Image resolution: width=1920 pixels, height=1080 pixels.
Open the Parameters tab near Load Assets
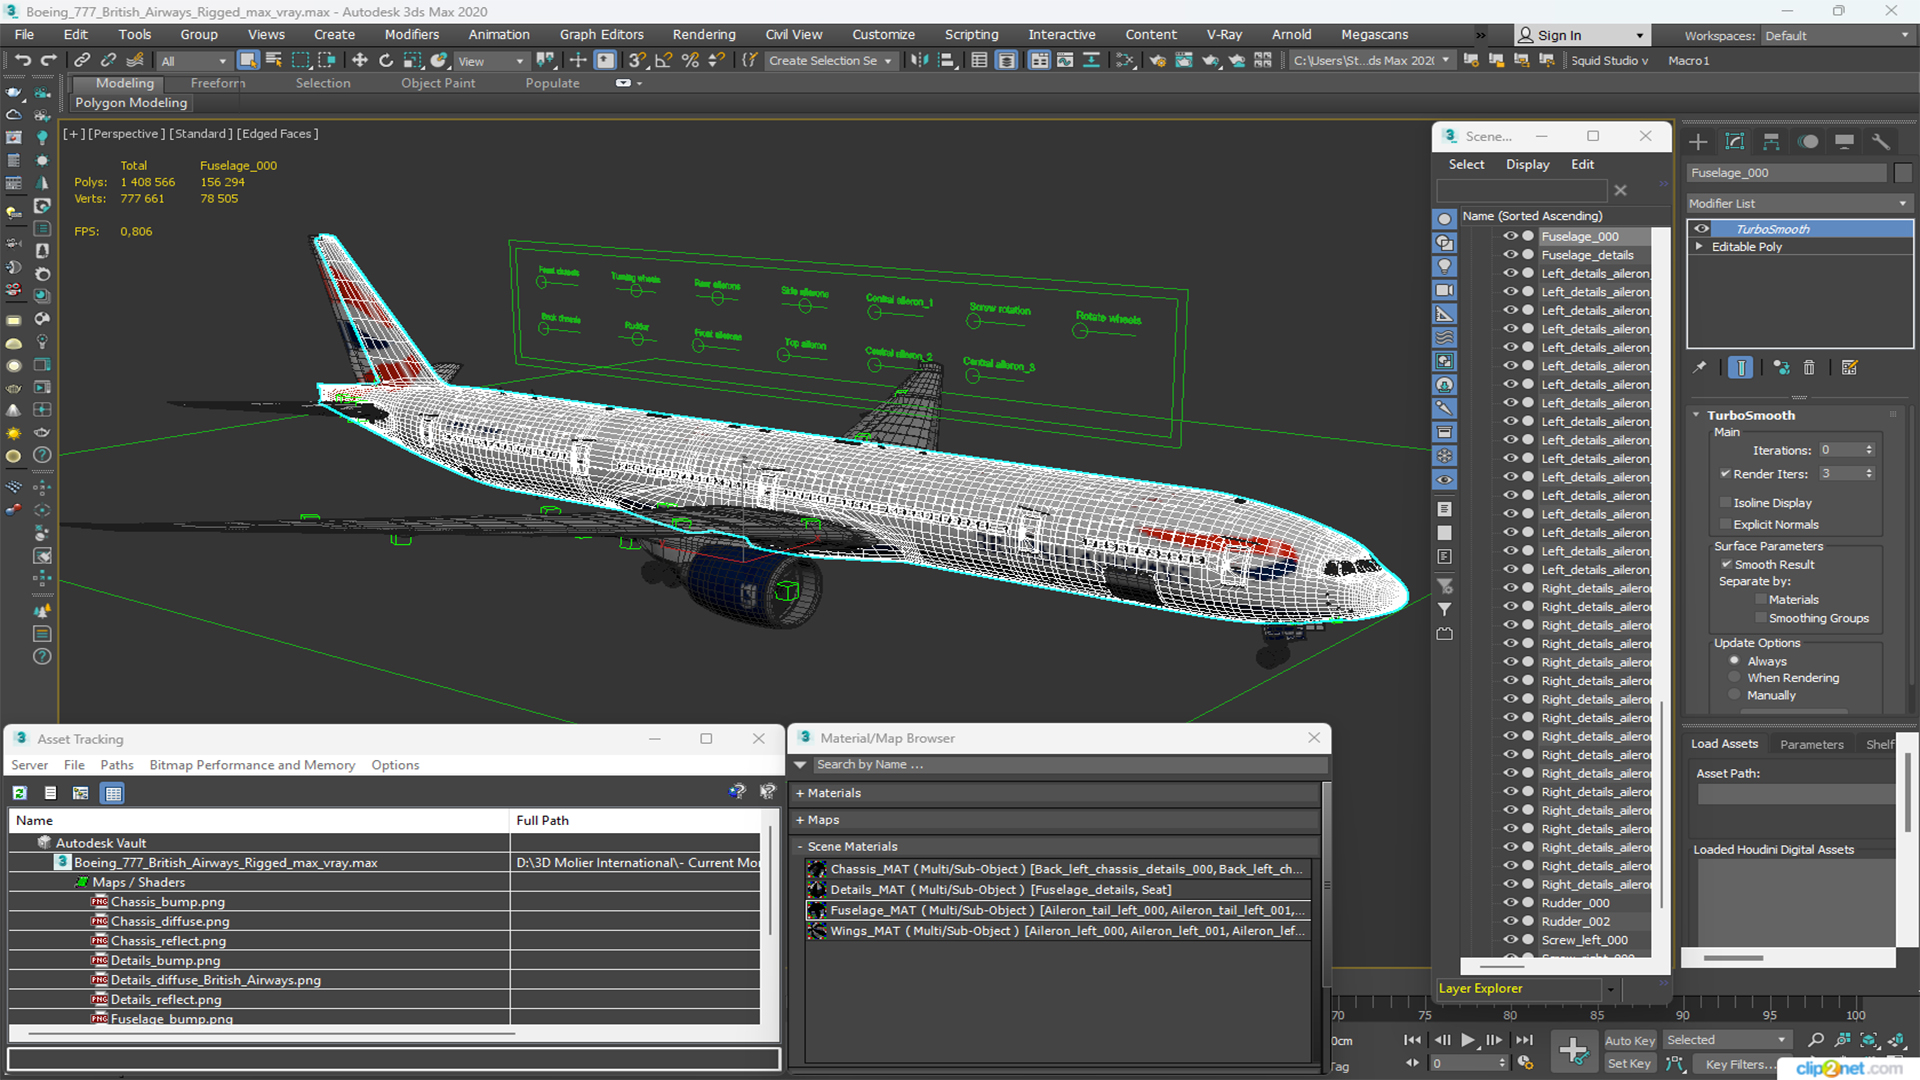pos(1811,745)
